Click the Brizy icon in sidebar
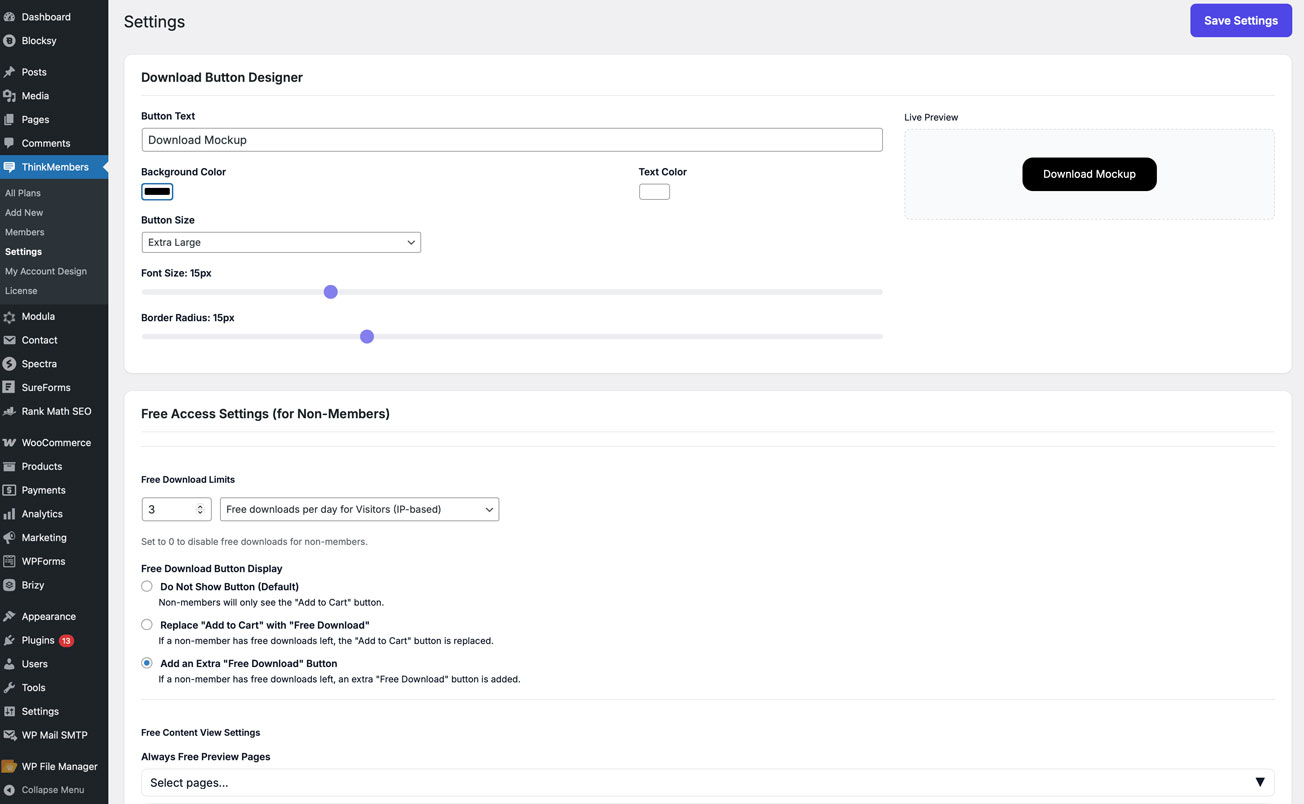 point(9,585)
